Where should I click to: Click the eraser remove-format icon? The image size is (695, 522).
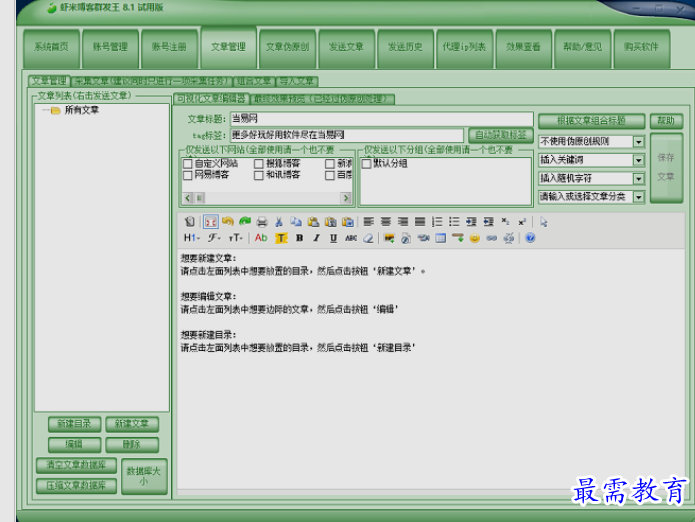(x=368, y=238)
